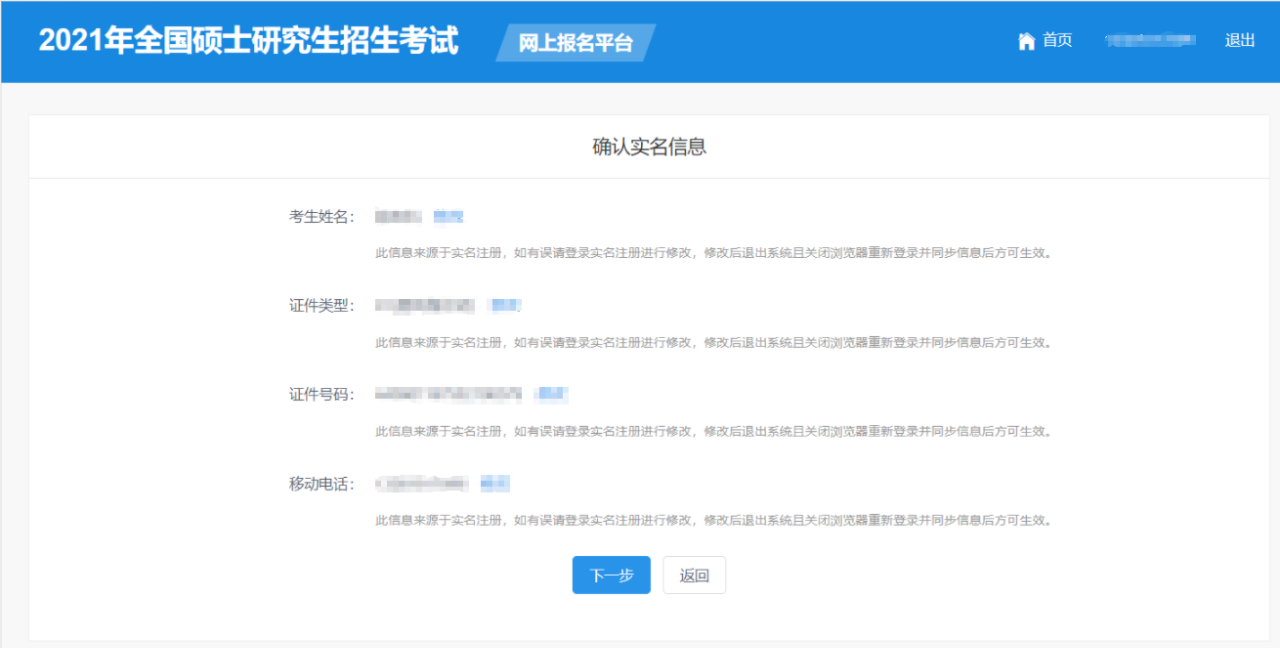Select the blurred 移动电话 value

pos(422,484)
